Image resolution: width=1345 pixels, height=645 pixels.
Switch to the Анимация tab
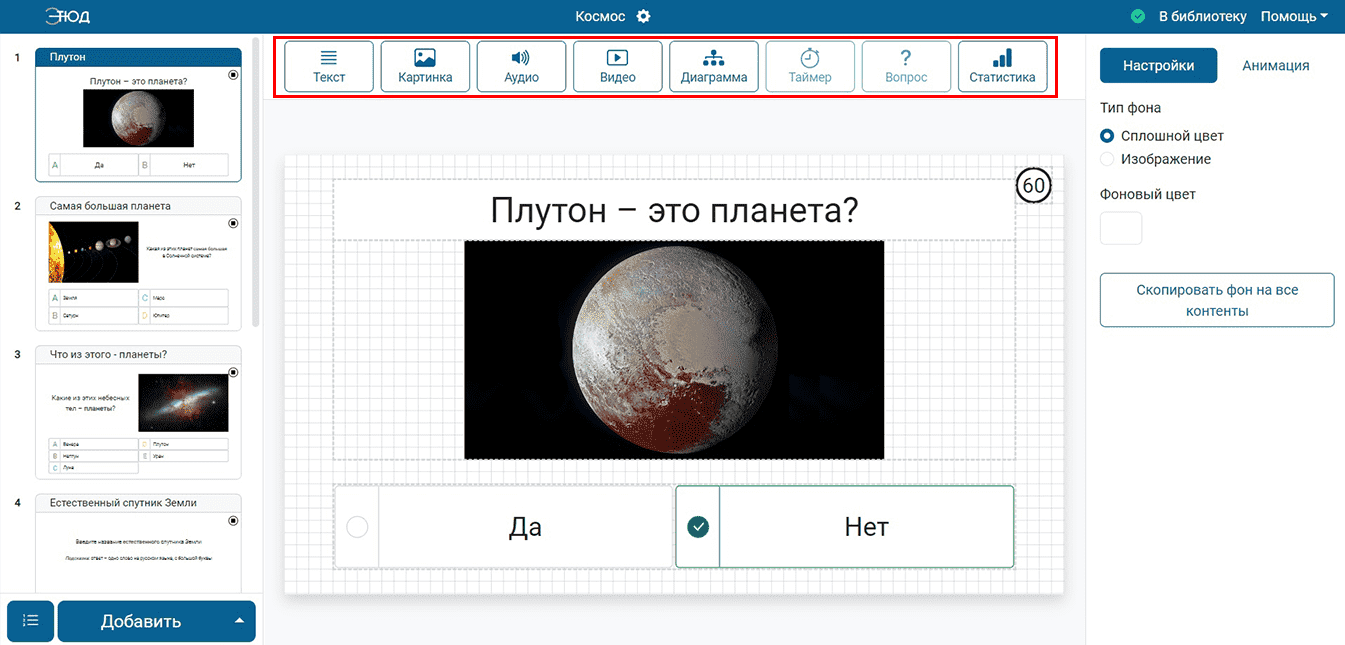pos(1276,65)
